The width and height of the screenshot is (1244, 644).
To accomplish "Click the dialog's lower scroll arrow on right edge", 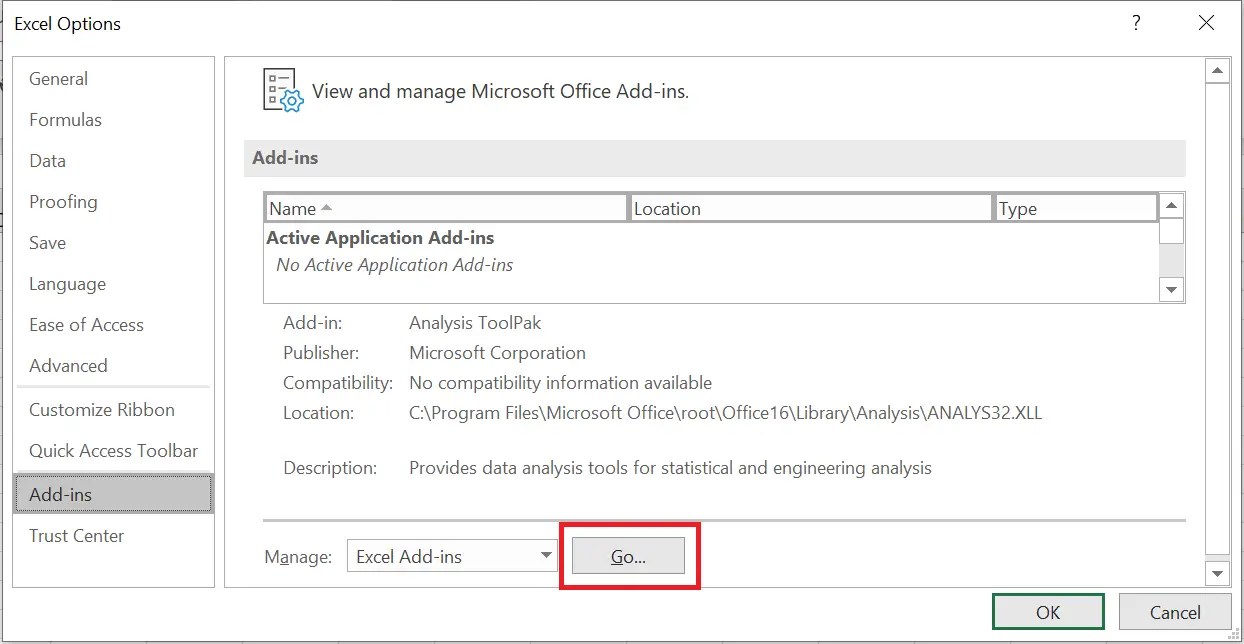I will point(1217,573).
